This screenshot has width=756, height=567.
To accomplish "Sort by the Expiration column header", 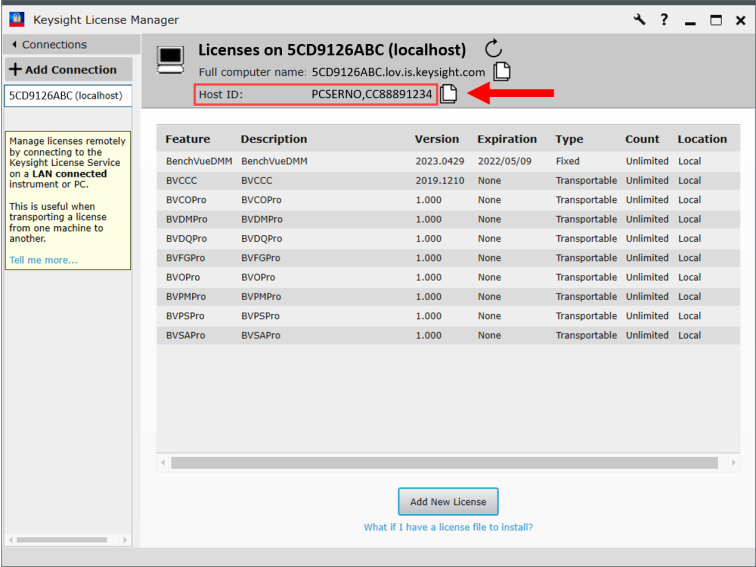I will pos(507,139).
